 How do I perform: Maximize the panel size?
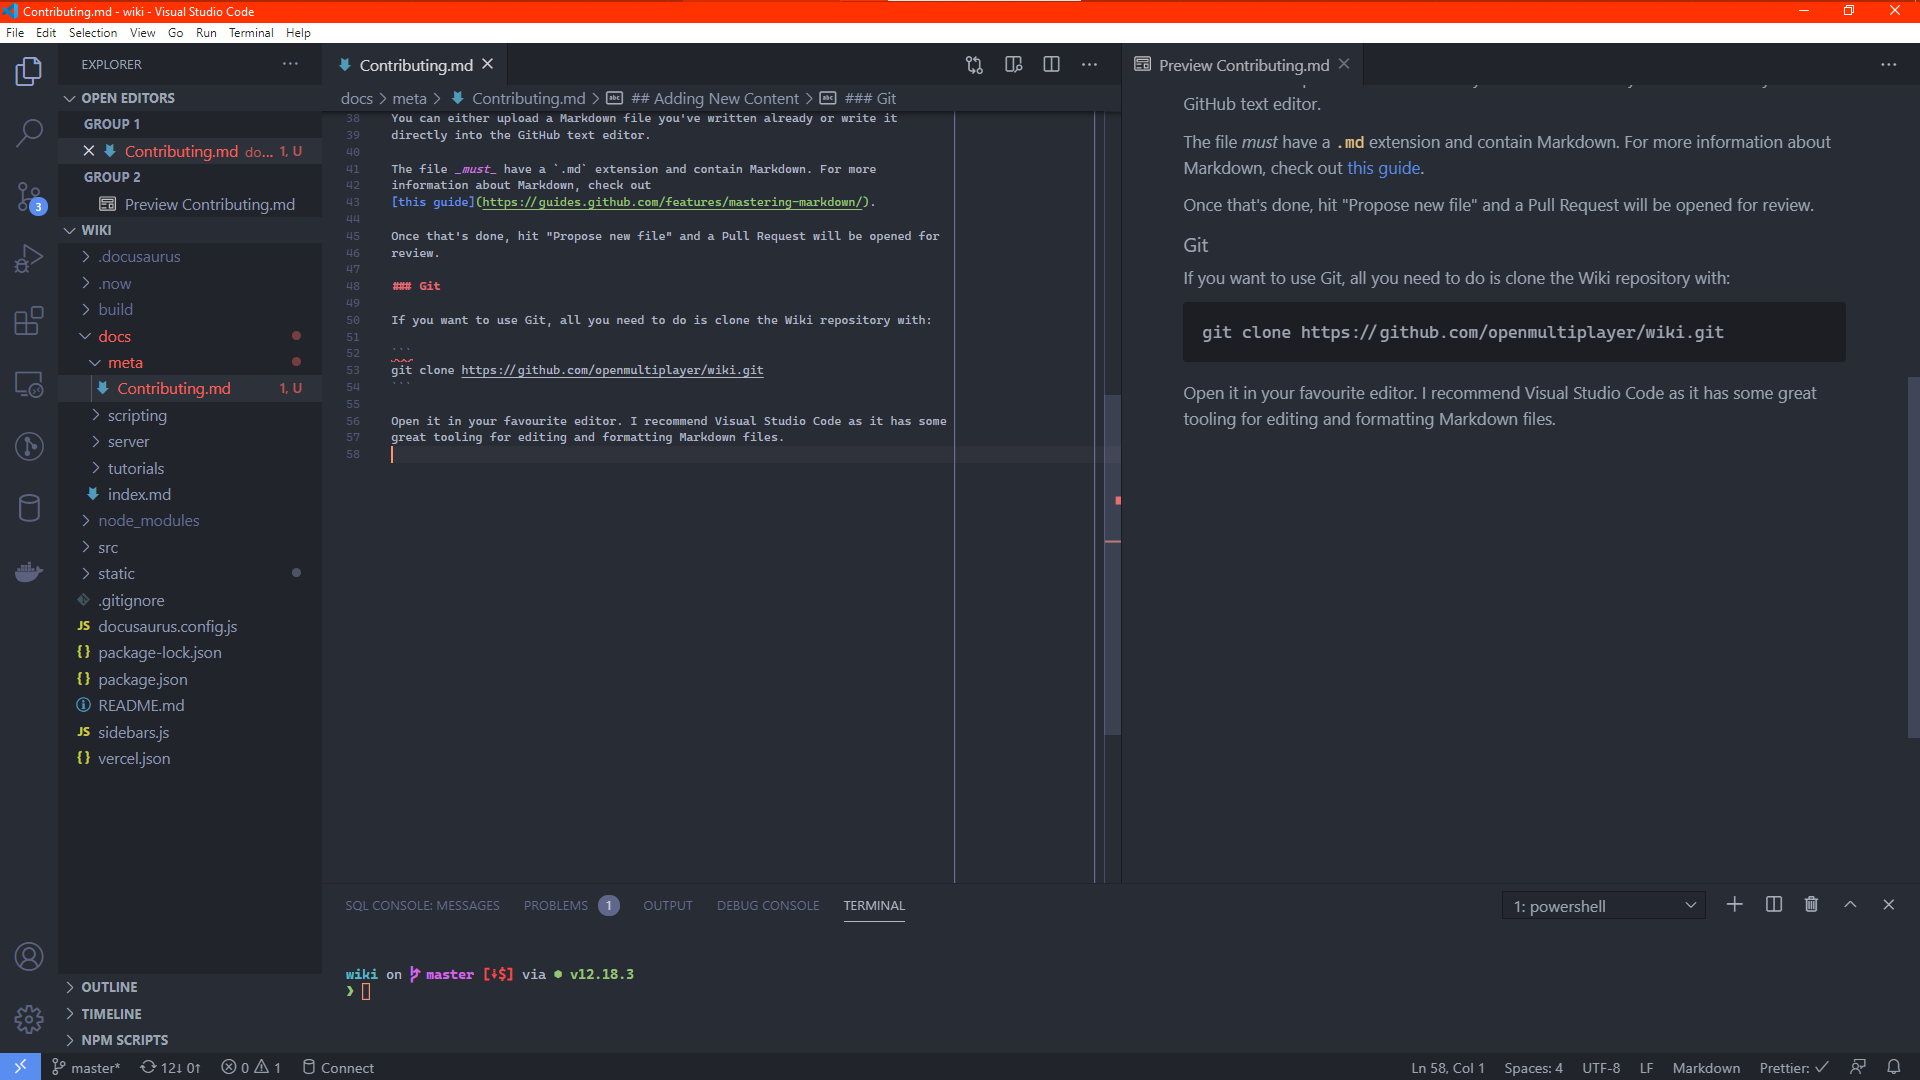tap(1850, 904)
